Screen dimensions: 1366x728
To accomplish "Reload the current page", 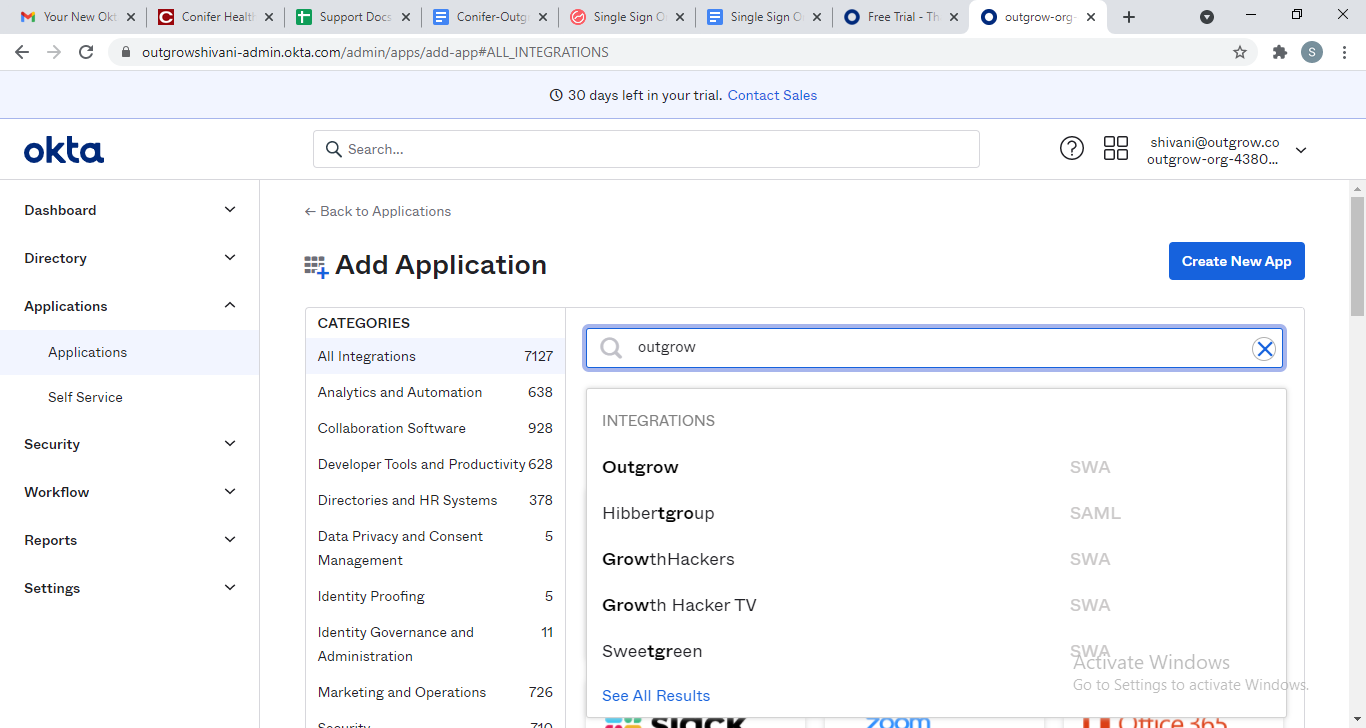I will [86, 52].
